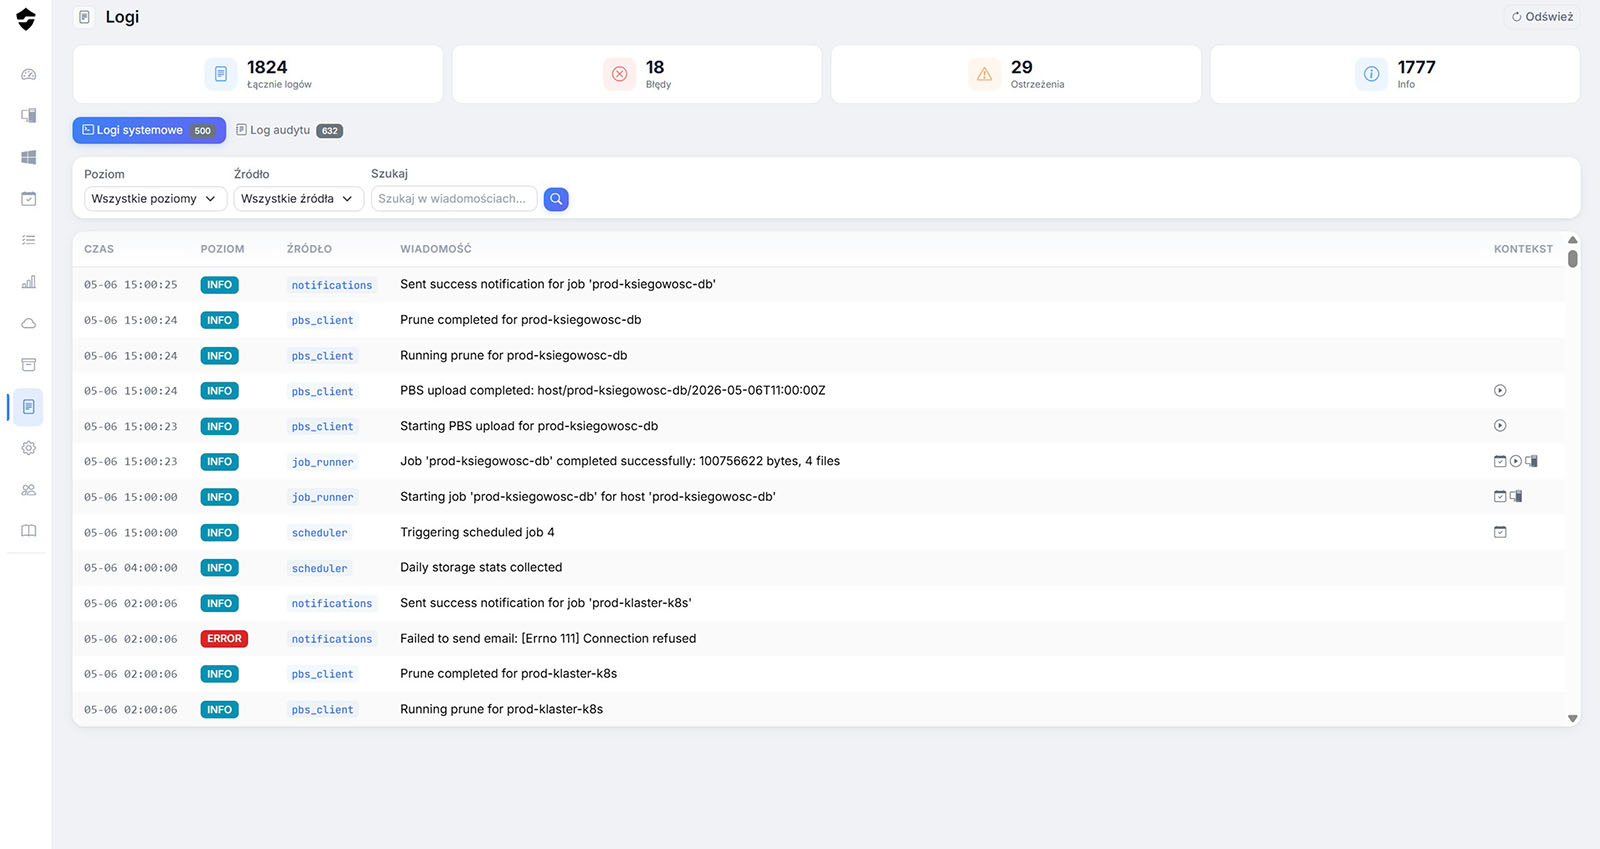Open the 'Wszystkie poziomy' level dropdown
Screen dimensions: 1600x849
tap(155, 199)
